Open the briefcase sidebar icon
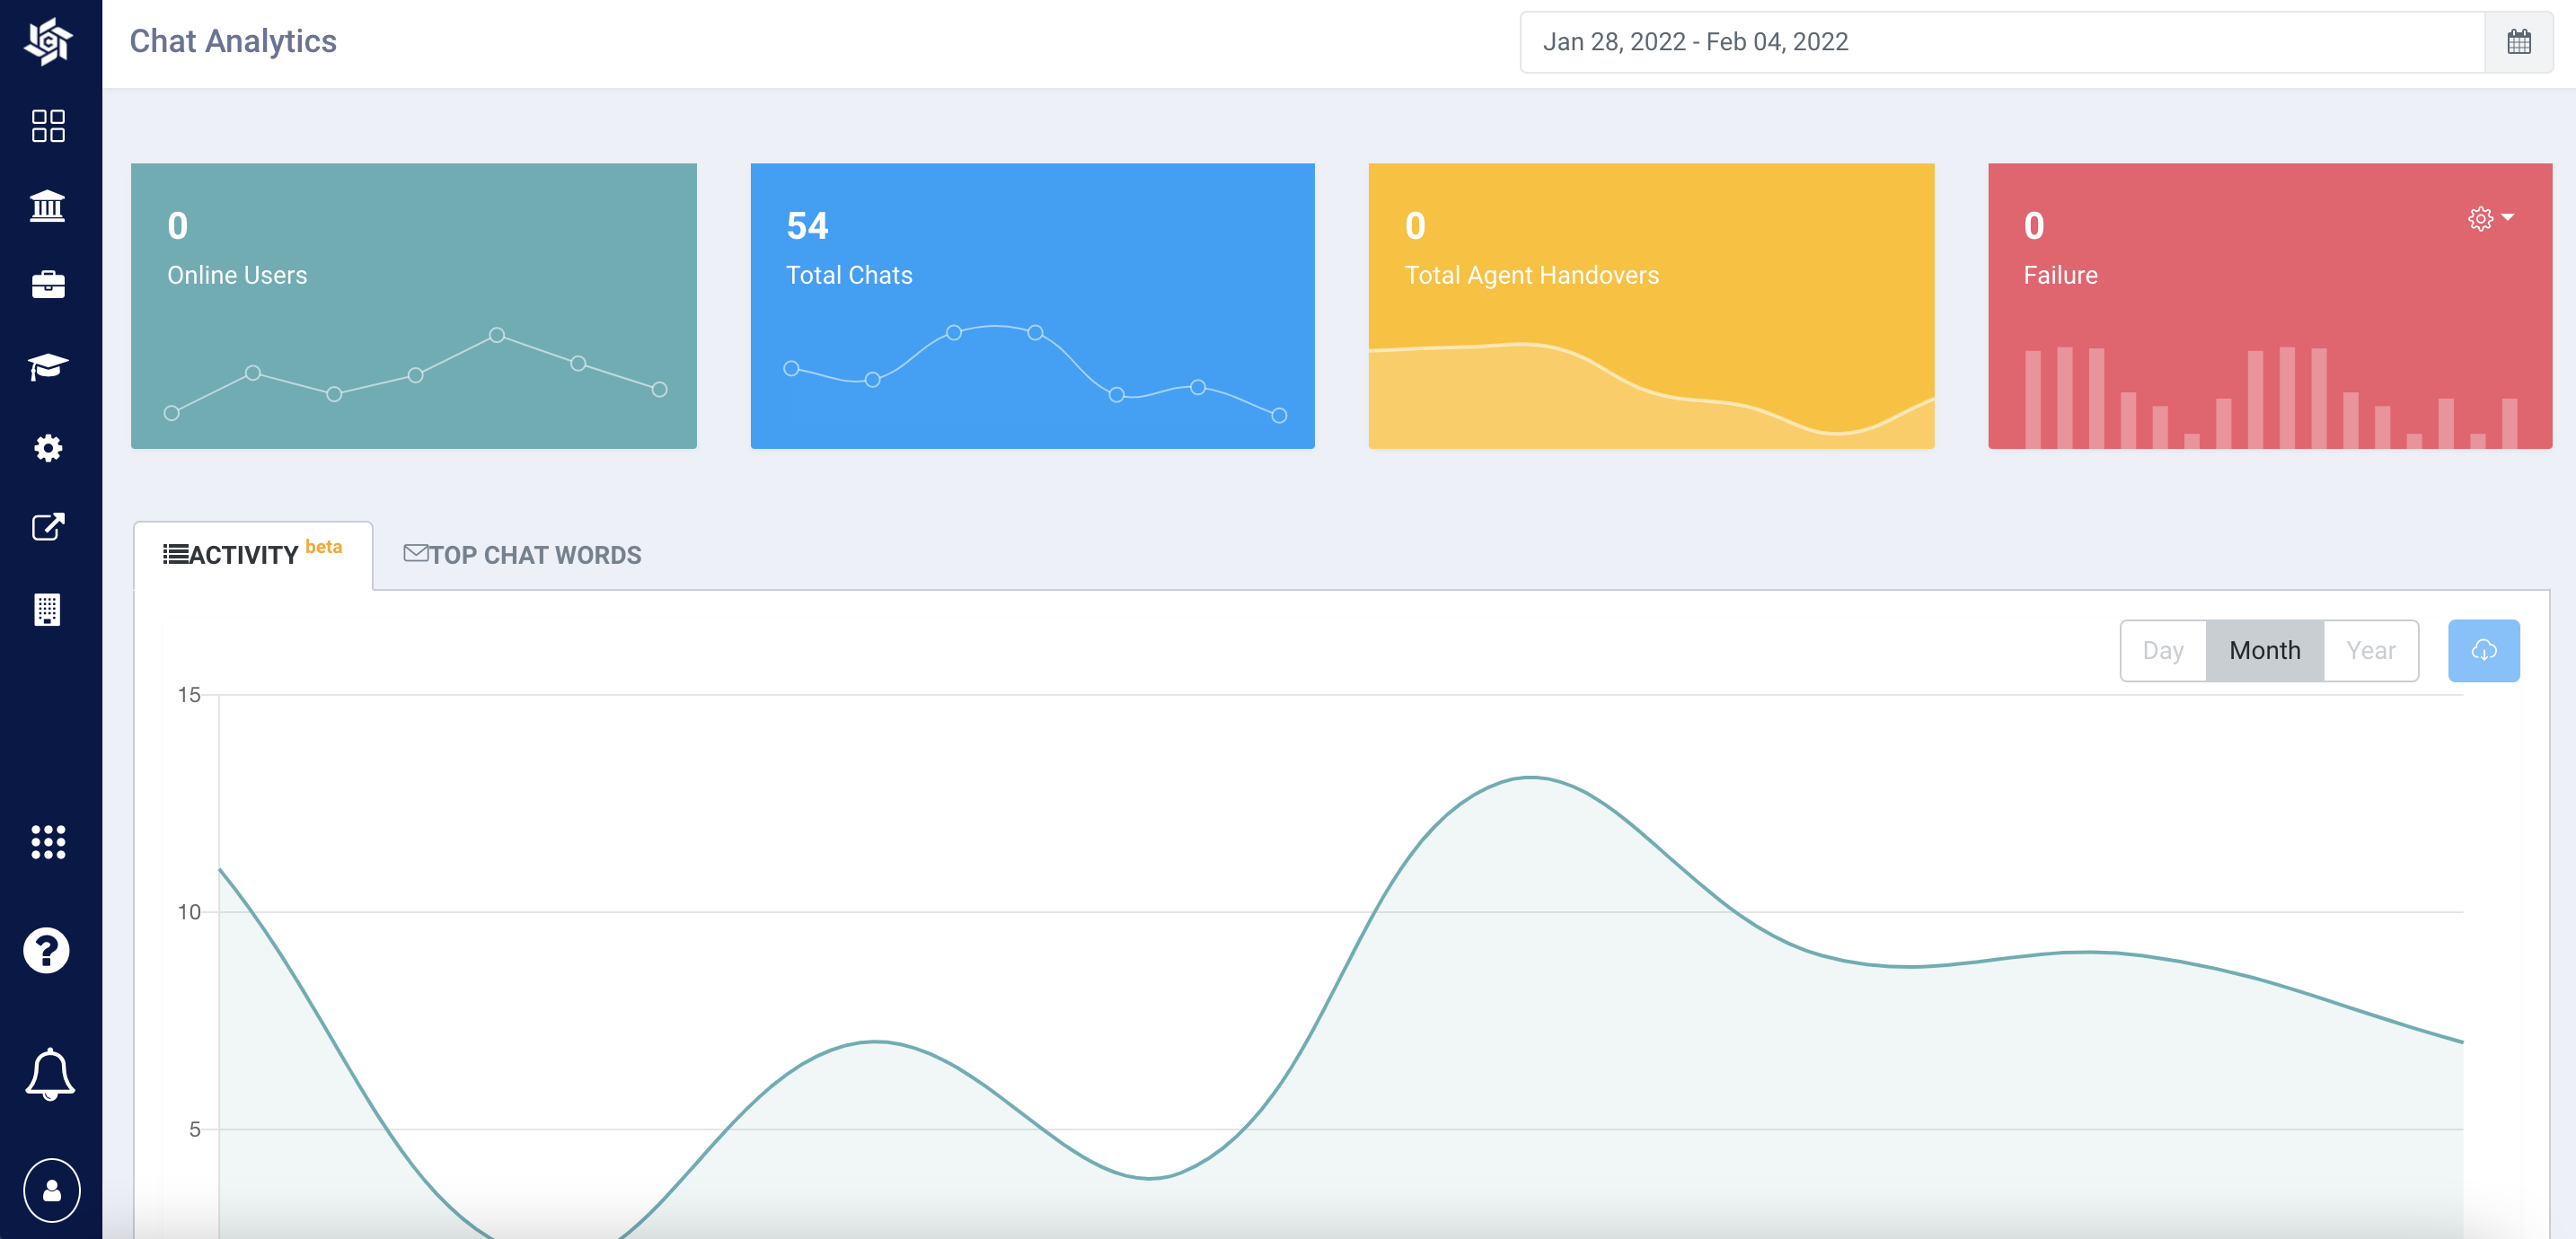The image size is (2576, 1239). click(x=48, y=285)
